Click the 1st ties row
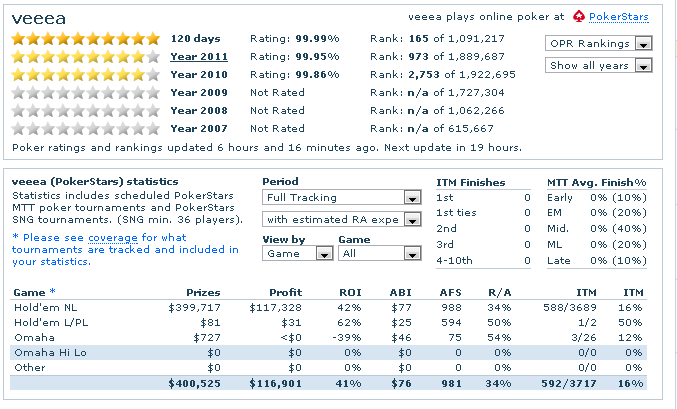 click(483, 212)
